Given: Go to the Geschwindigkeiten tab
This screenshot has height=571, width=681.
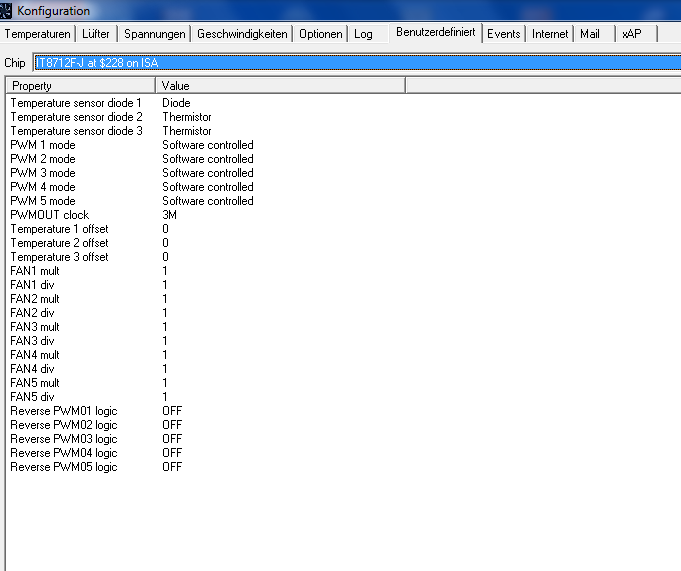Looking at the screenshot, I should tap(242, 34).
